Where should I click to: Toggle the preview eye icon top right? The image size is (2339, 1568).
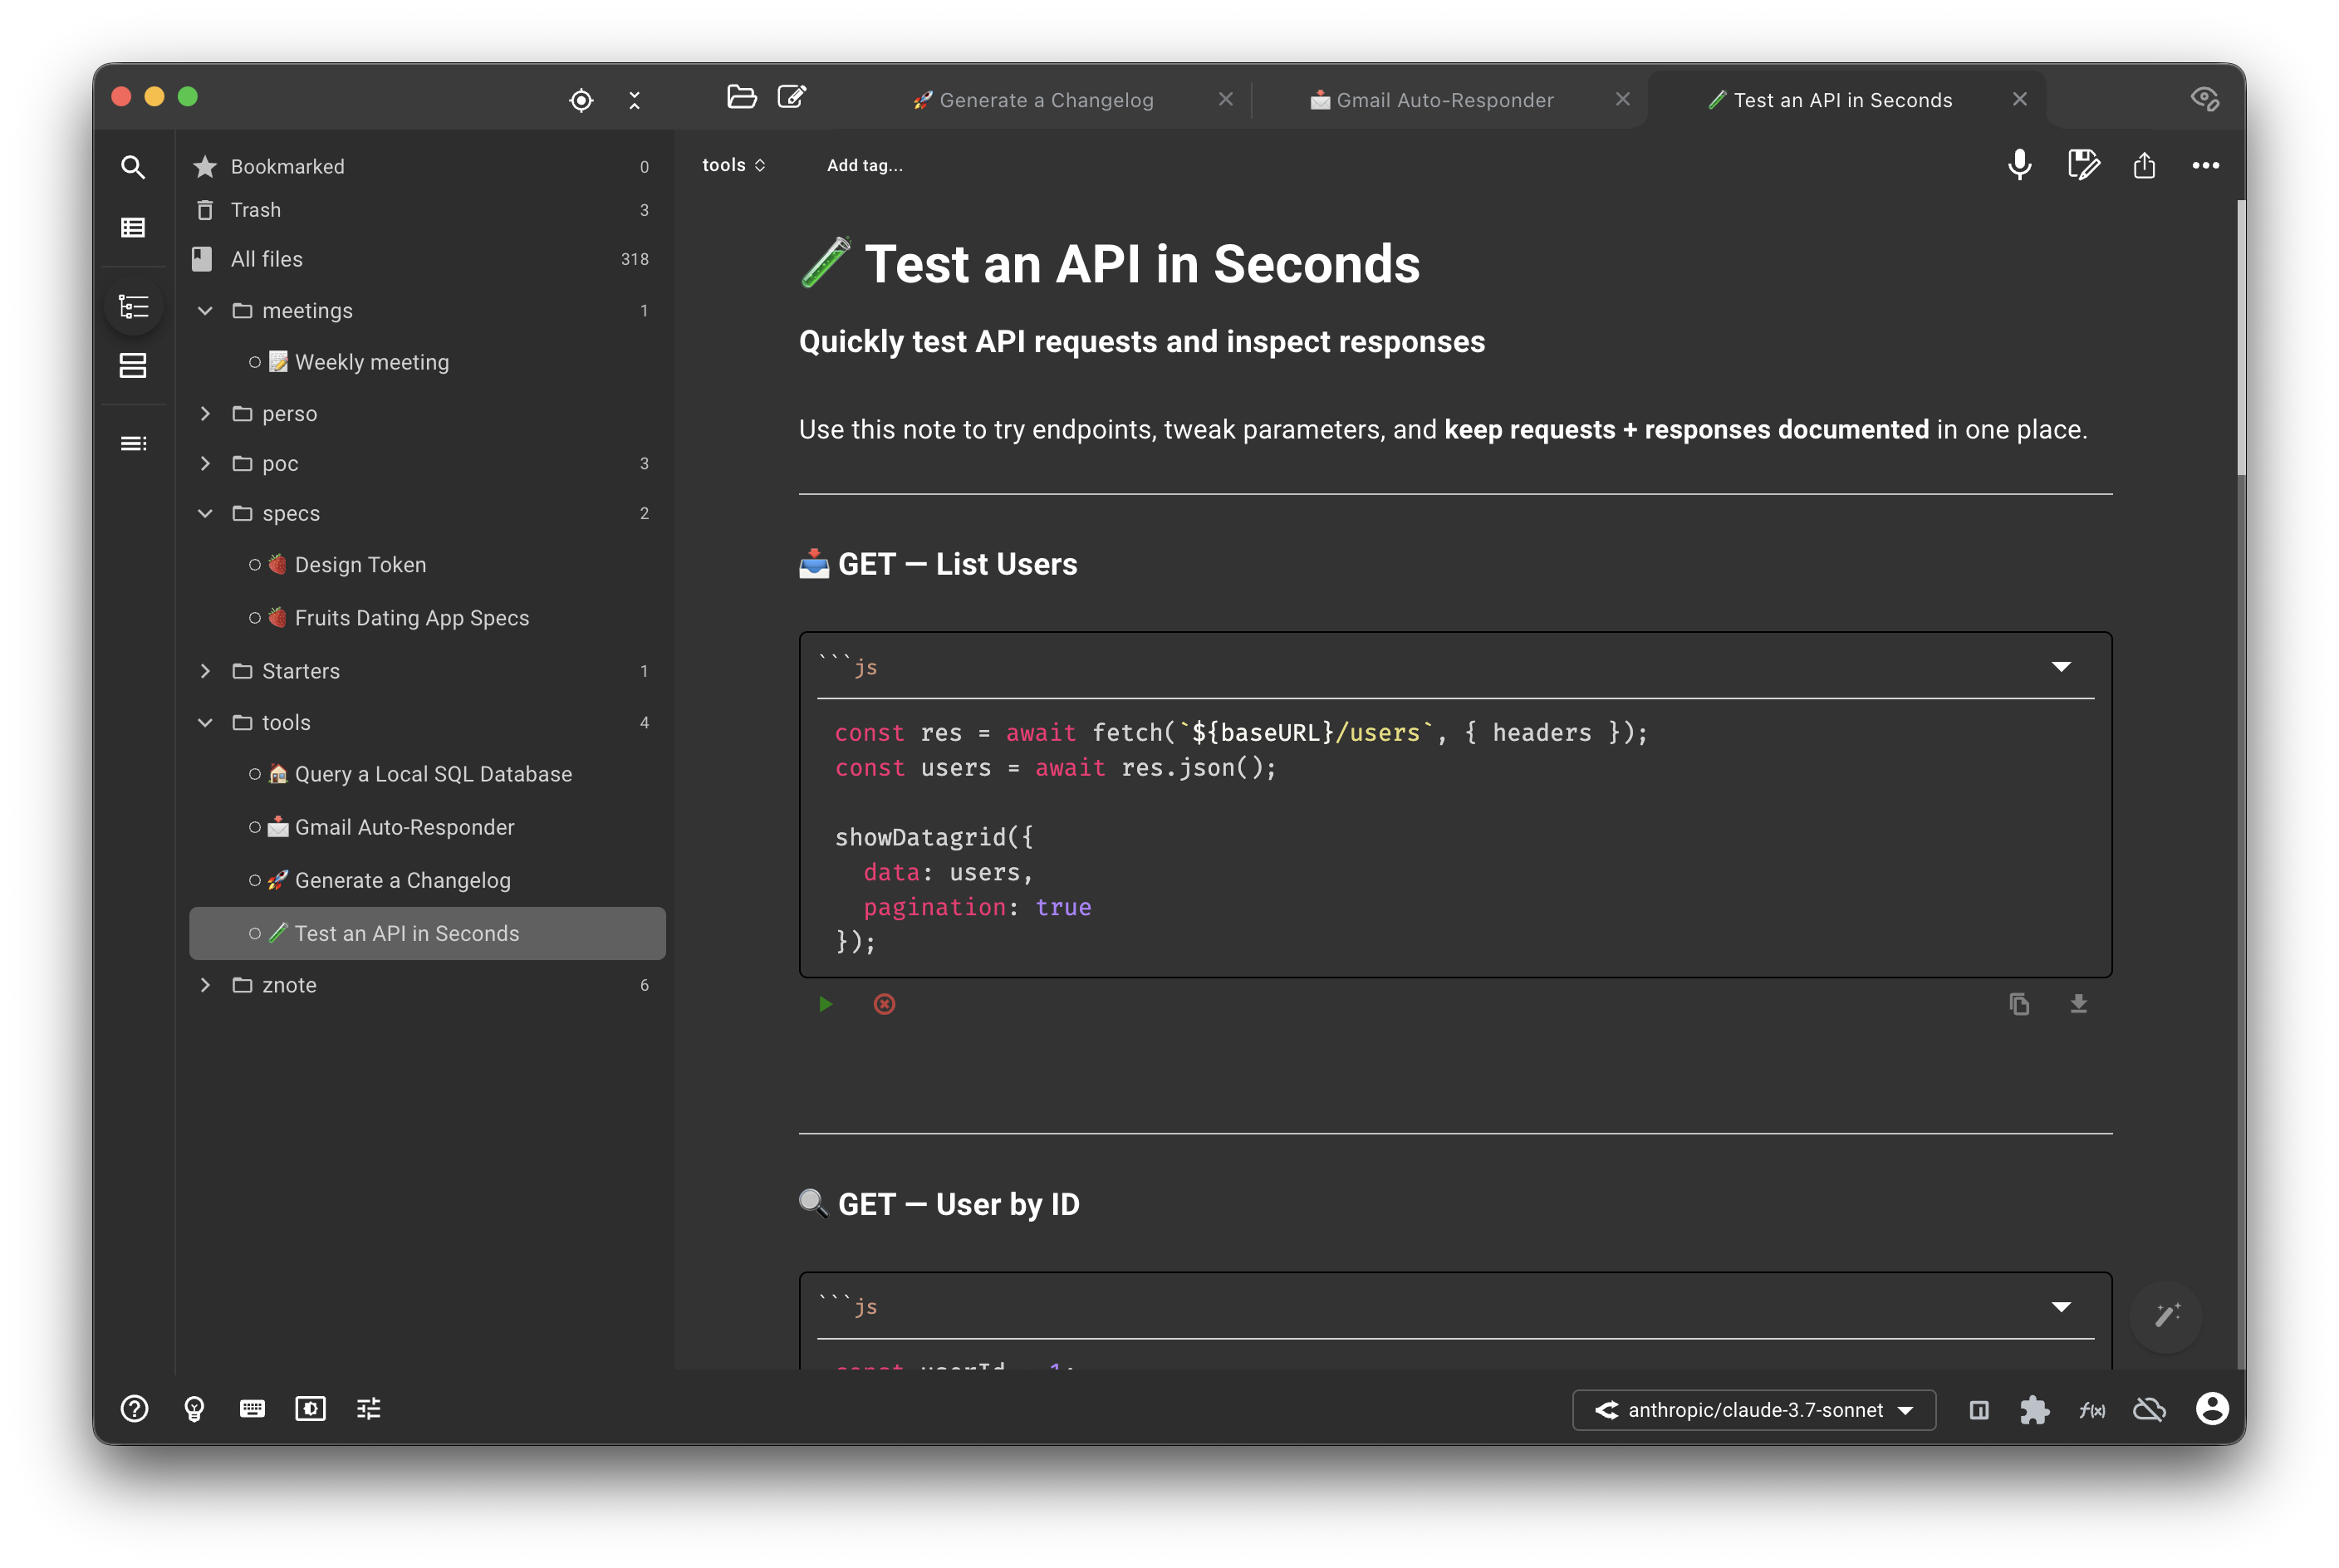(x=2206, y=98)
